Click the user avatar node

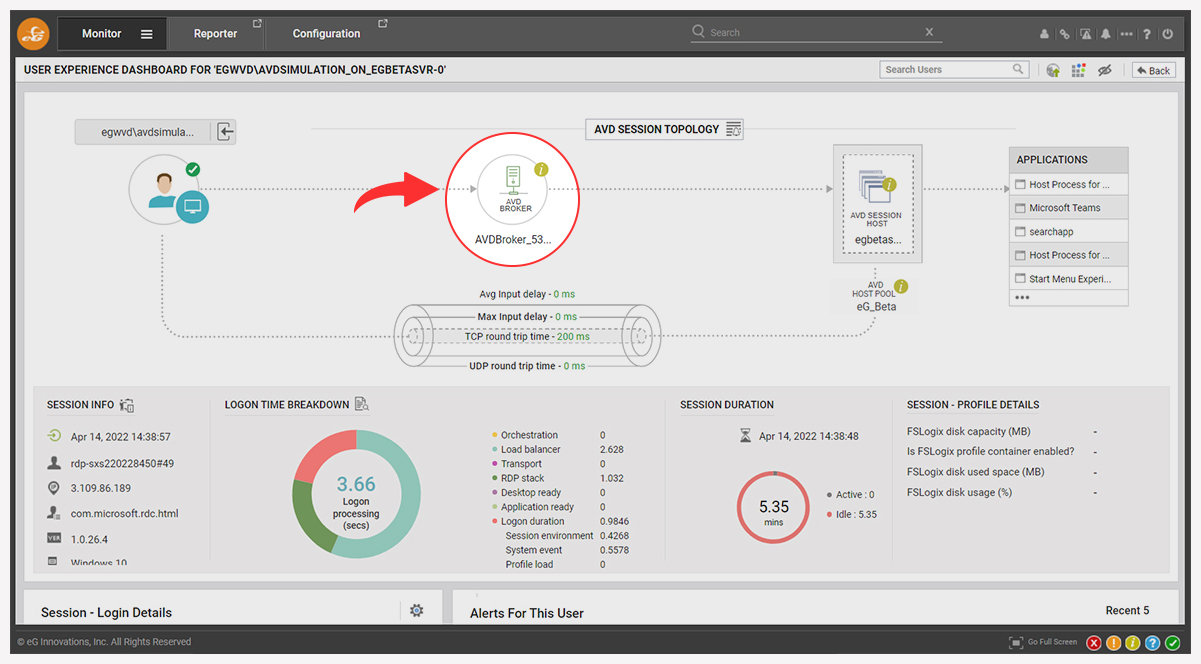162,189
